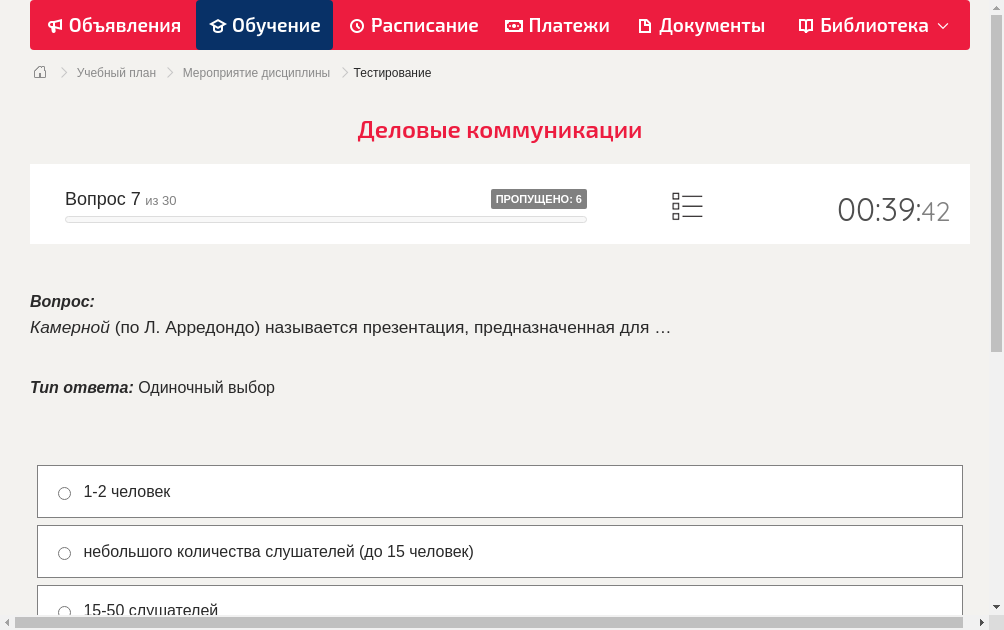Click the book icon beside Библиотека
This screenshot has height=630, width=1004.
pos(806,25)
